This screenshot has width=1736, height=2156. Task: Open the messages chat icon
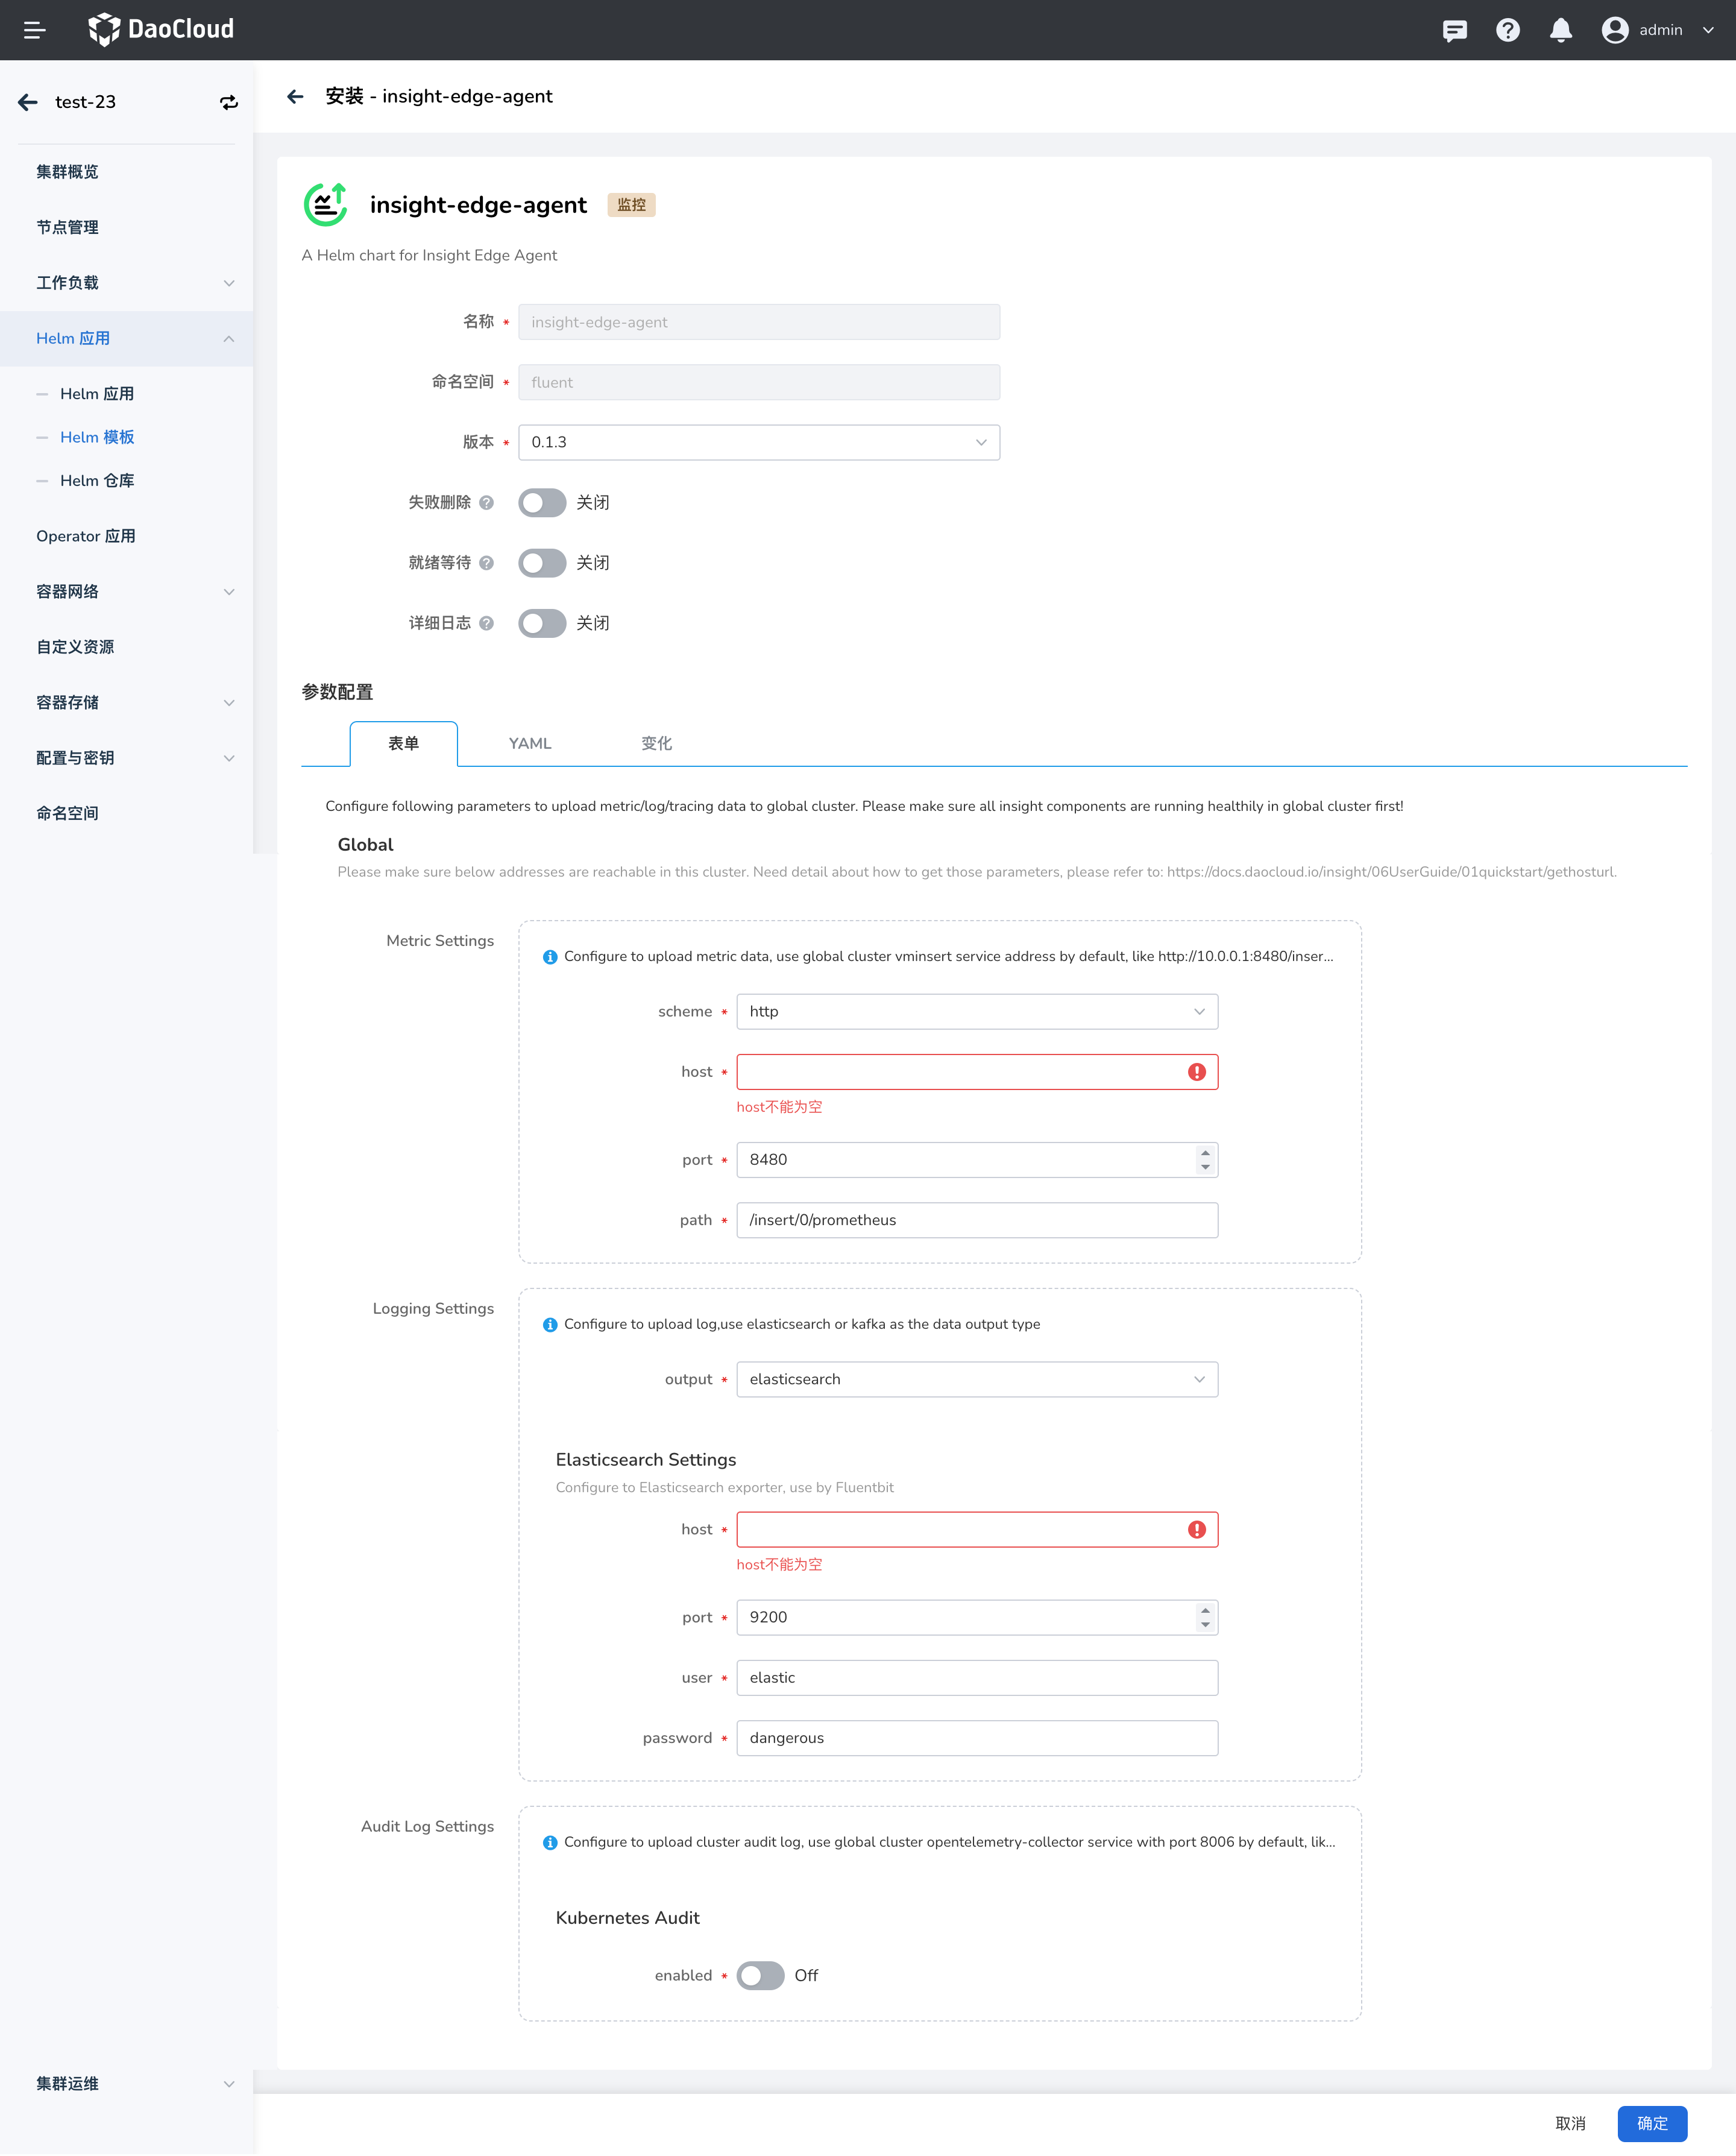coord(1454,30)
